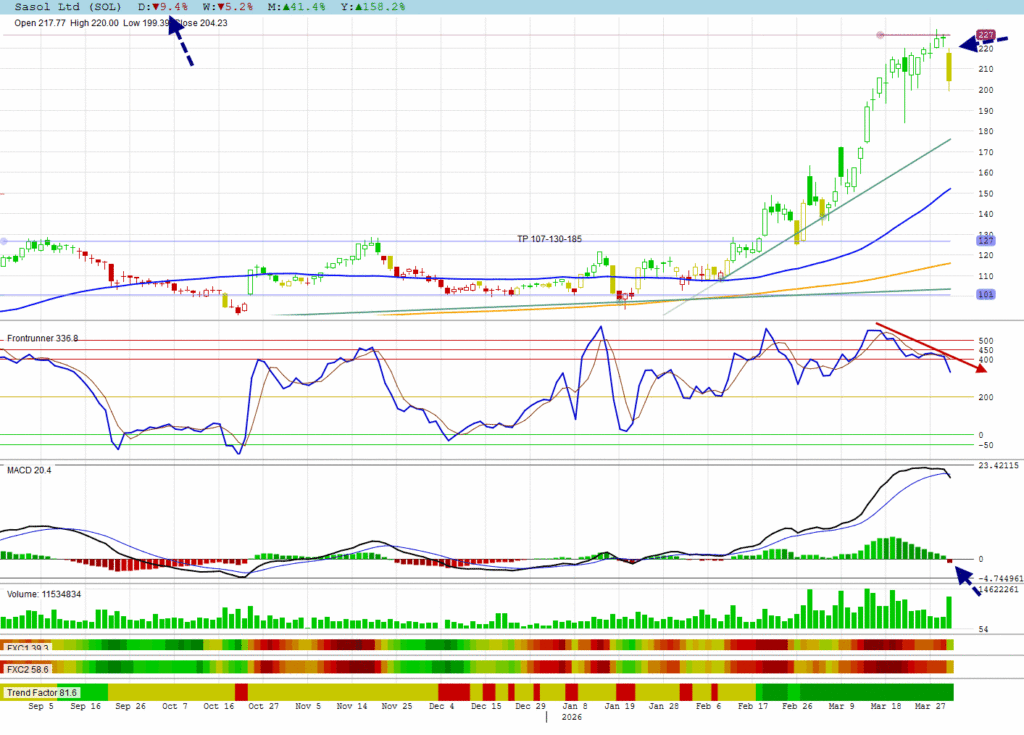
Task: Select the Volume: 11534834 label
Action: 44,594
